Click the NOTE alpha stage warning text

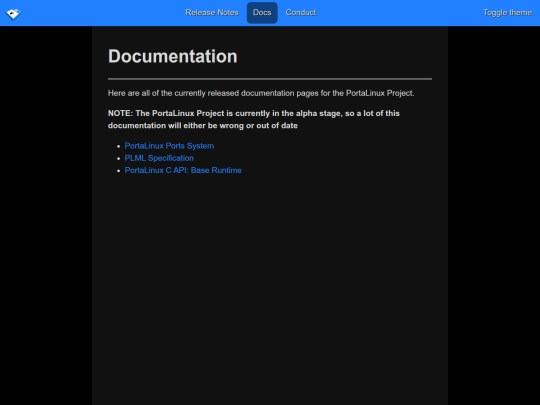(x=254, y=119)
